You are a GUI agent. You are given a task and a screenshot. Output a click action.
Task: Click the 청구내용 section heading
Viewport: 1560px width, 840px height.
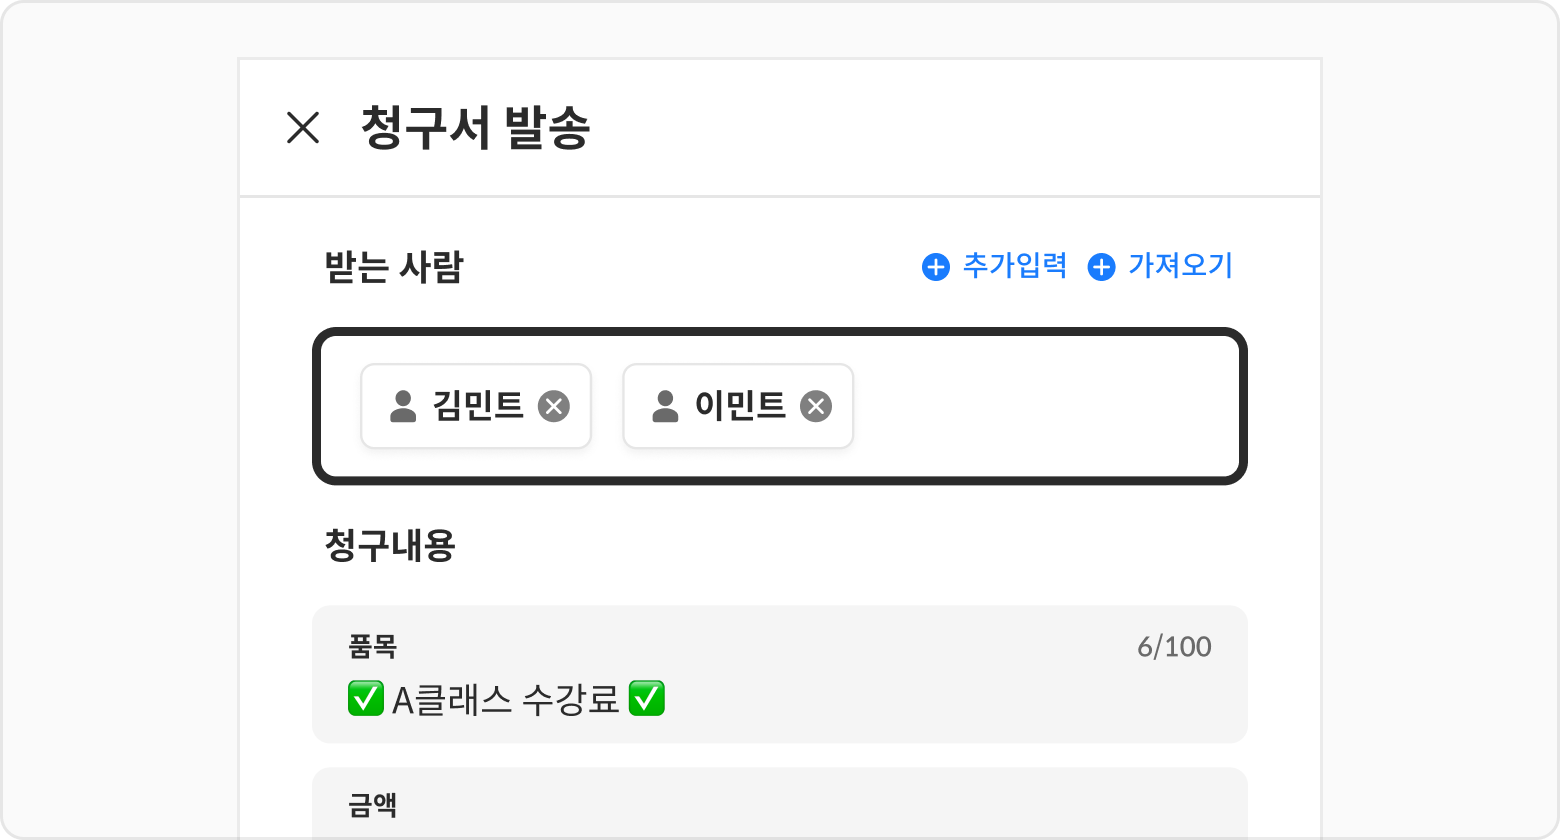tap(390, 545)
